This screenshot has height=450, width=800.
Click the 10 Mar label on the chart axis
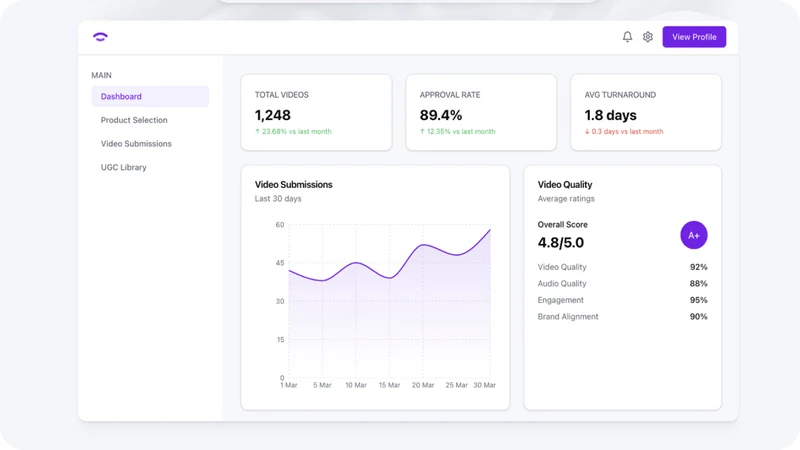pos(356,385)
